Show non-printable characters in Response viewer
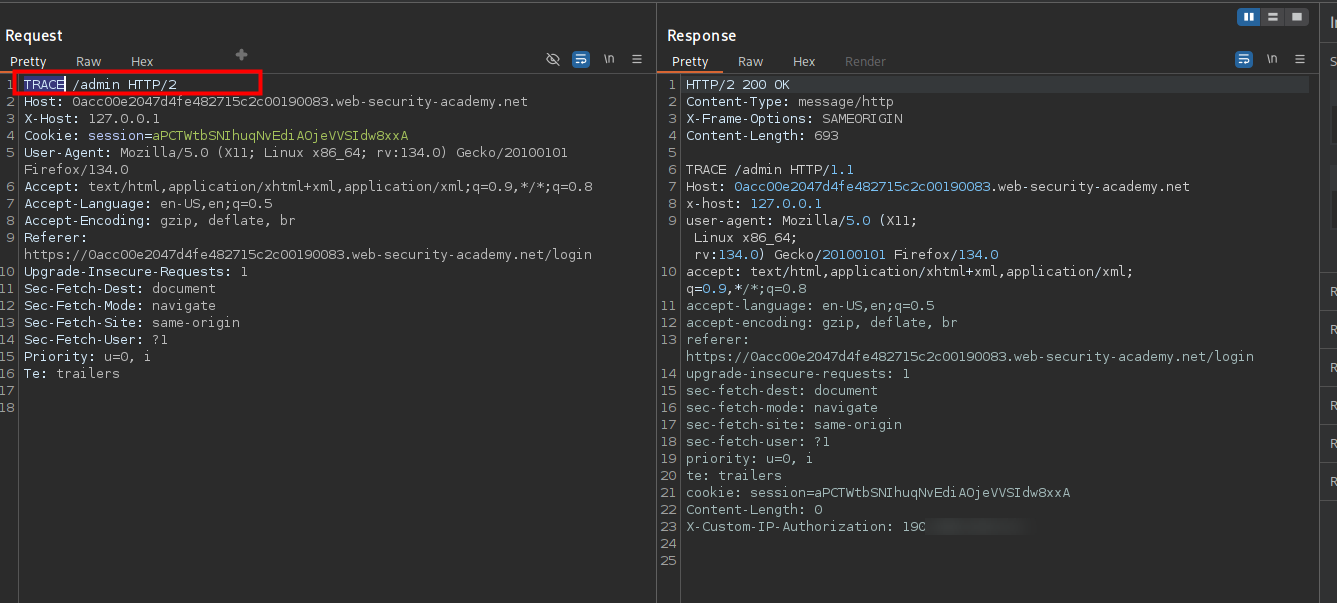 coord(1272,60)
